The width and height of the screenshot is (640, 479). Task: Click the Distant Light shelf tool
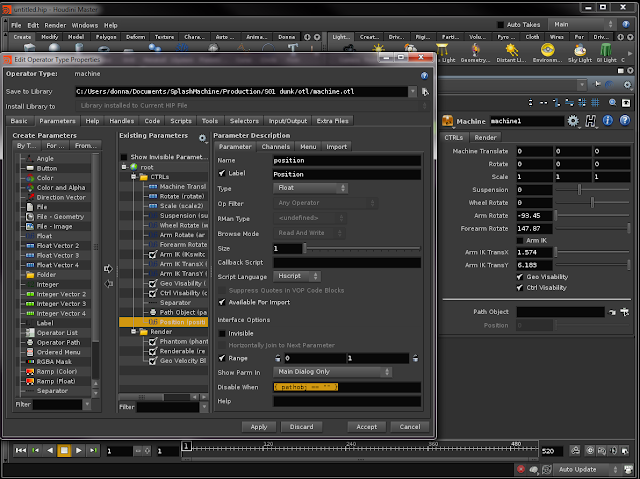[x=511, y=53]
